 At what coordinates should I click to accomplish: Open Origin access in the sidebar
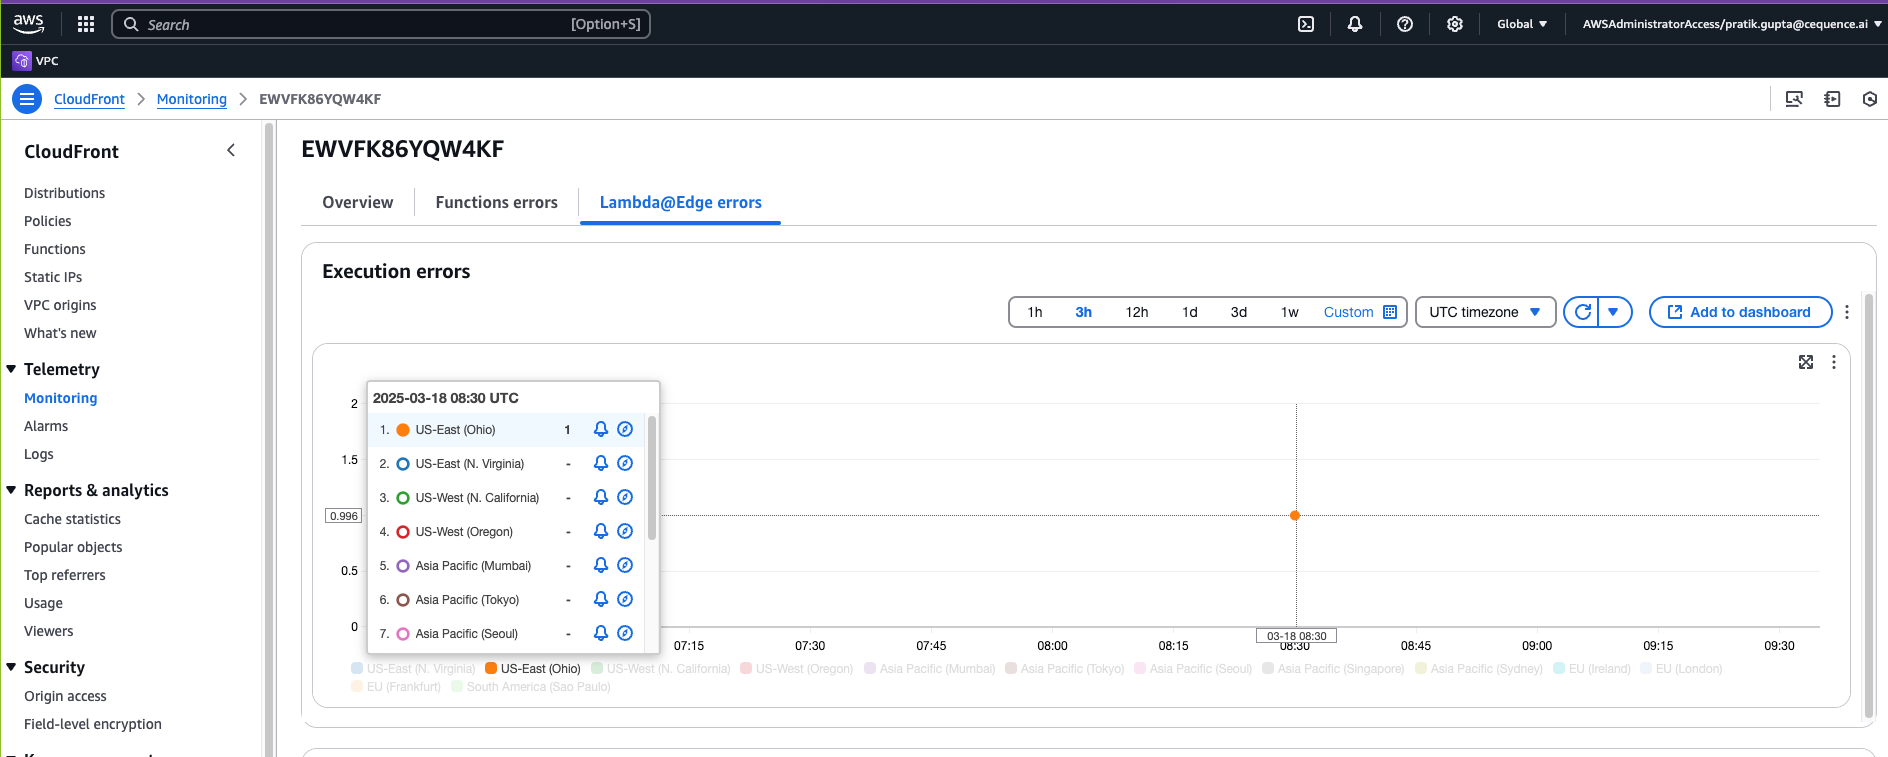tap(65, 696)
